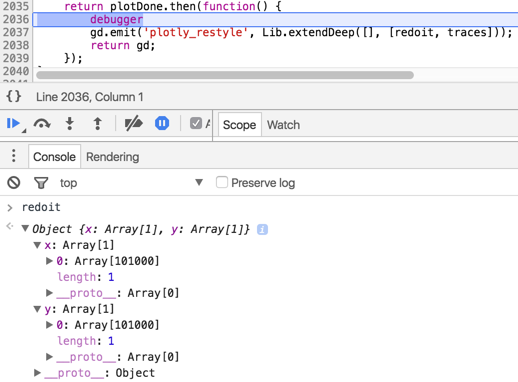Click plotDone.then code on line 2035
The image size is (518, 382).
tap(153, 6)
